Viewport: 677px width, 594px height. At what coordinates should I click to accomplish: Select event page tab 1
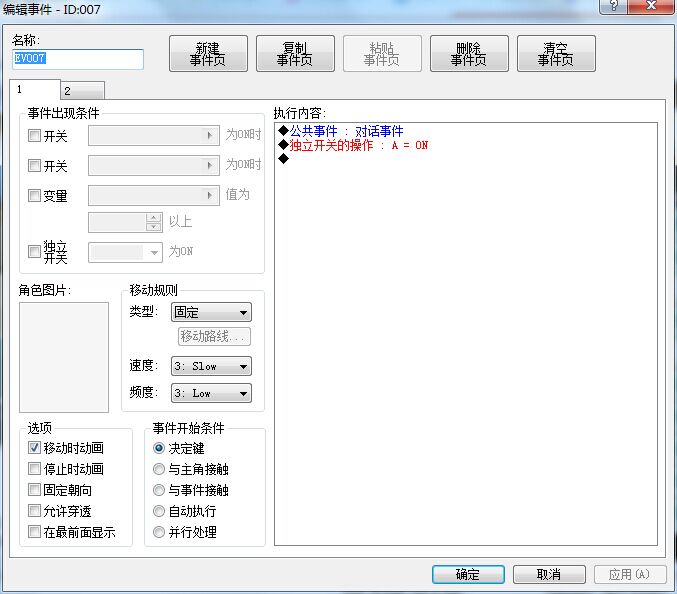[x=35, y=89]
